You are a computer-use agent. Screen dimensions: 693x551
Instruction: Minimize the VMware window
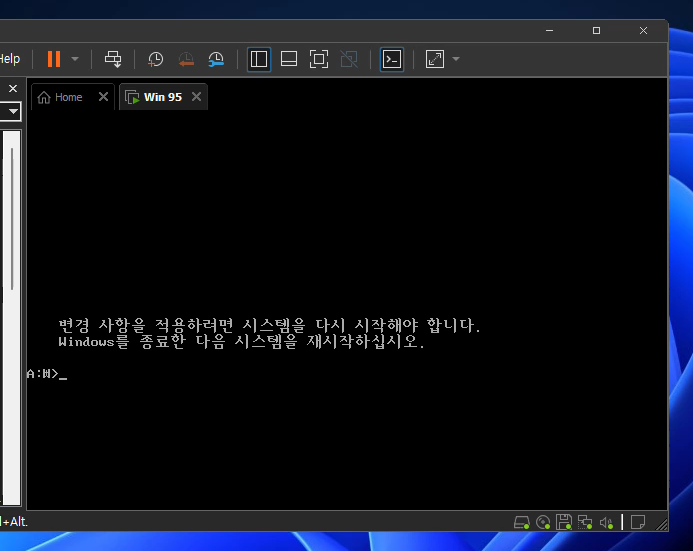tap(549, 30)
